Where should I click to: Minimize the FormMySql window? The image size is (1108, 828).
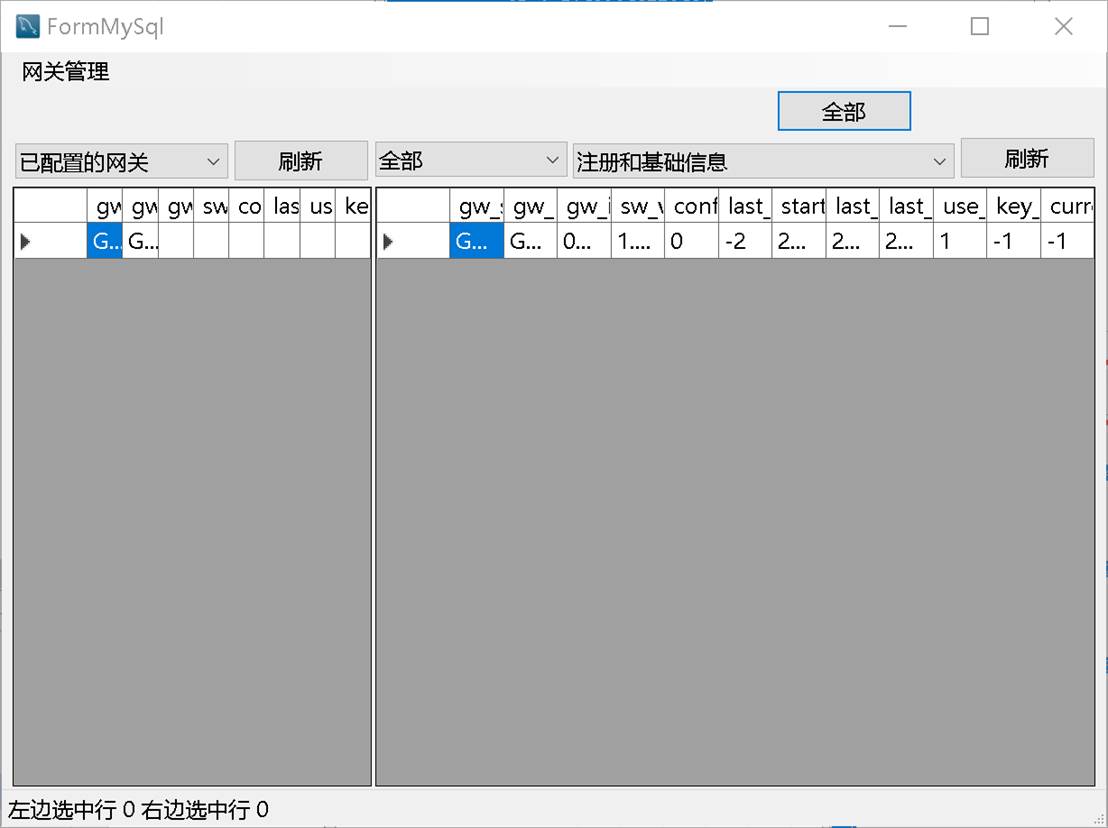tap(897, 26)
